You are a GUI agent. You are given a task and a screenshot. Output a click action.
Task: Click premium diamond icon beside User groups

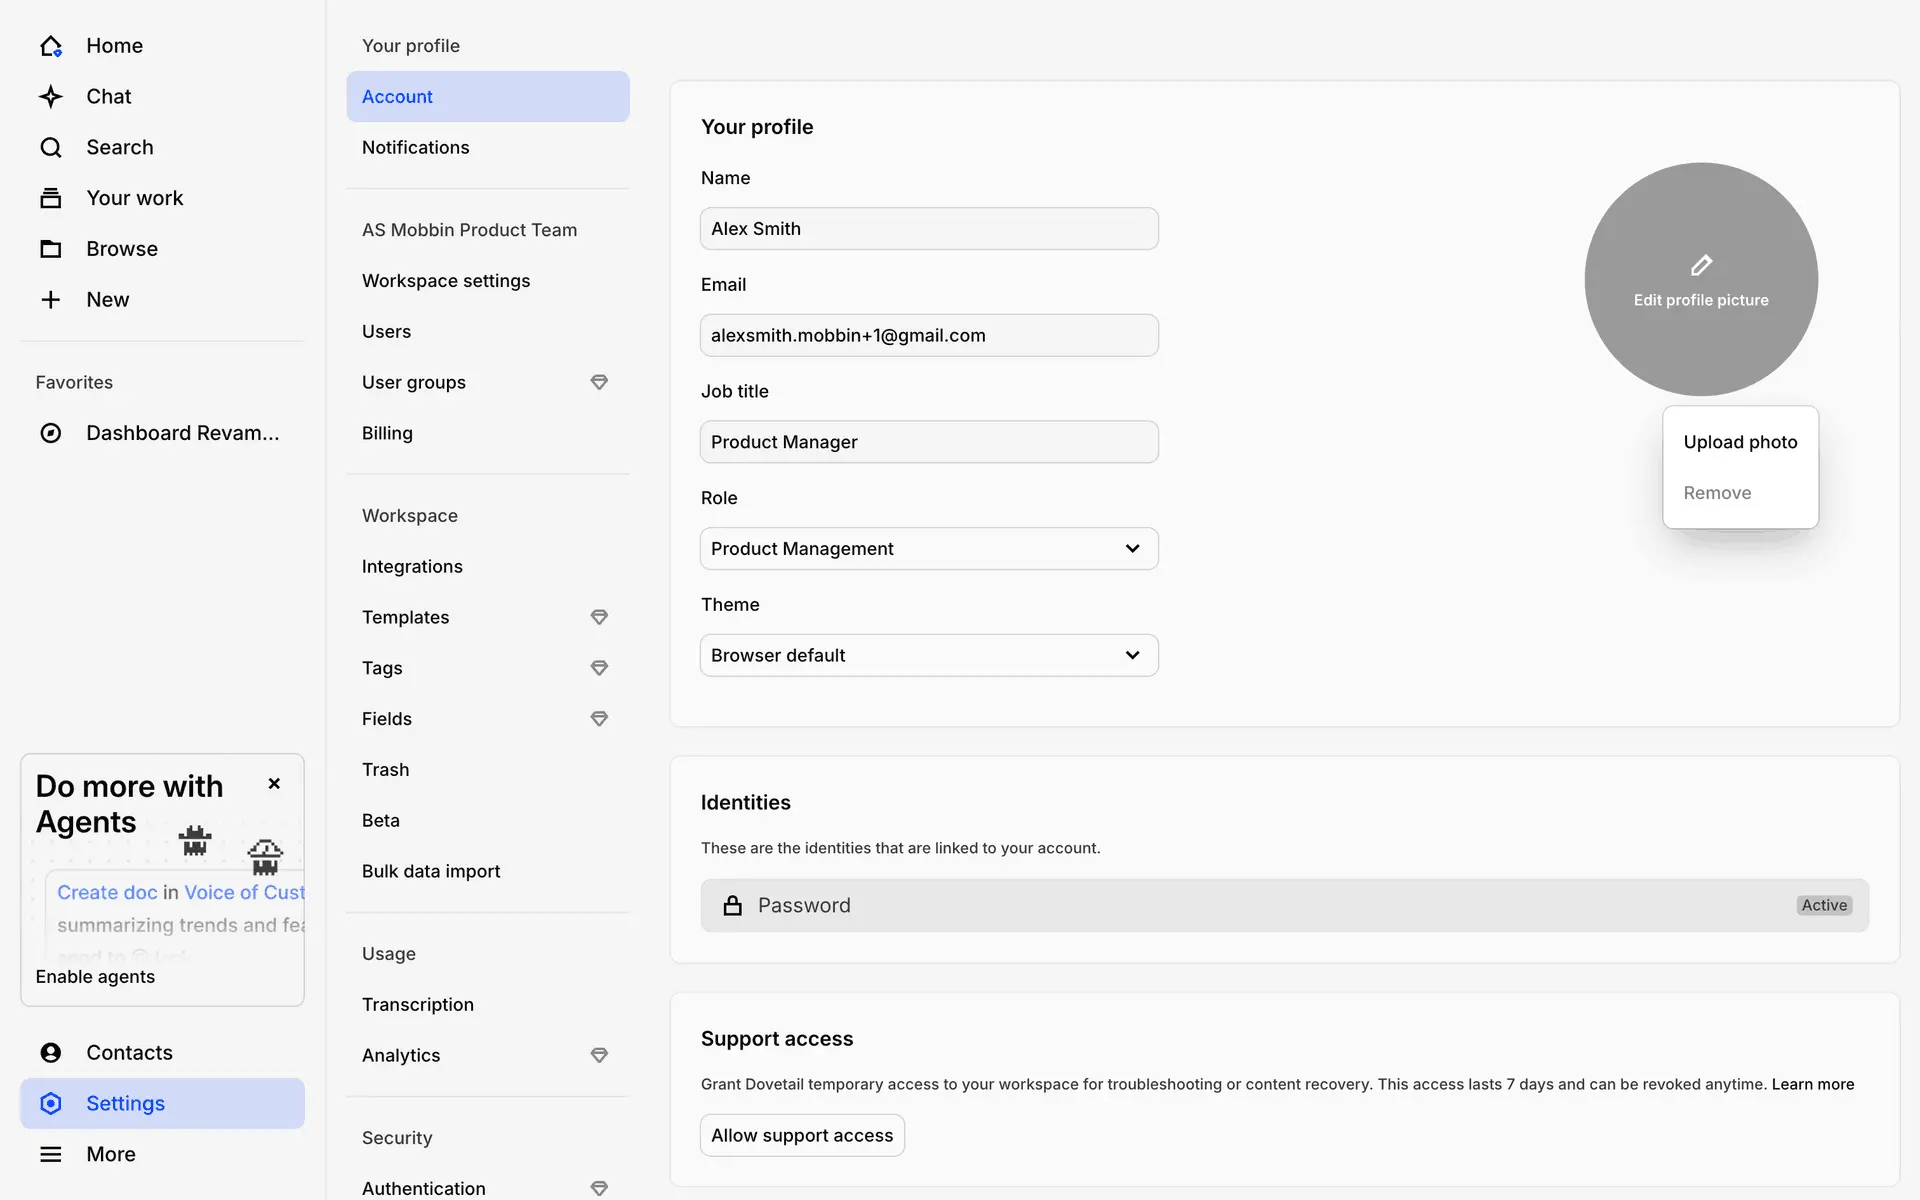(x=599, y=382)
